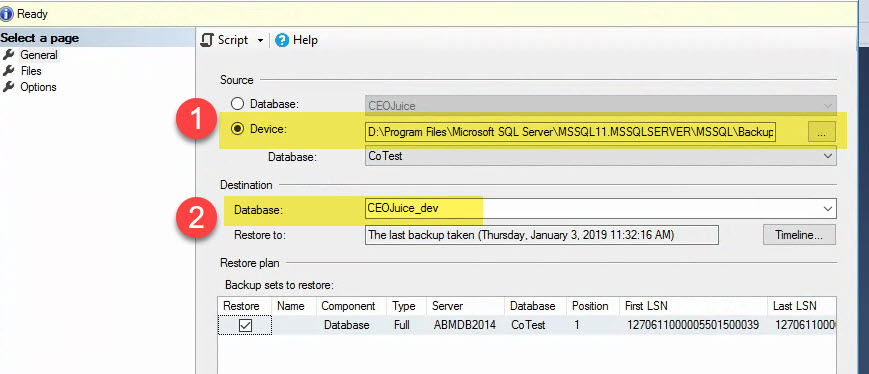Click the Position value 1 cell
Viewport: 869px width, 374px height.
tap(592, 325)
